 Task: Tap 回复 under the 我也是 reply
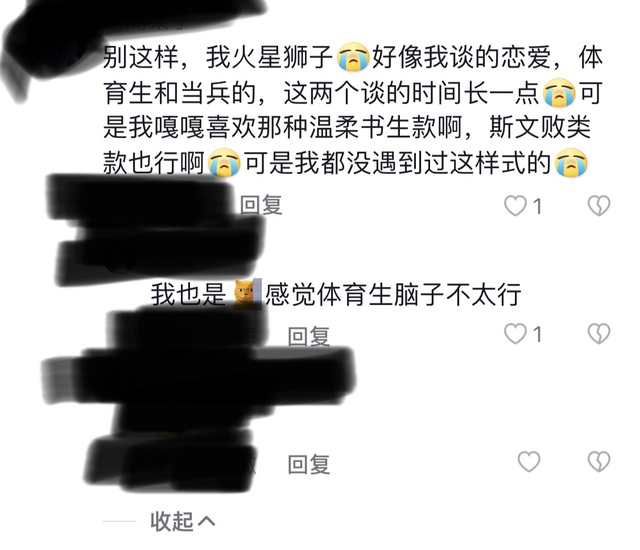pos(309,336)
